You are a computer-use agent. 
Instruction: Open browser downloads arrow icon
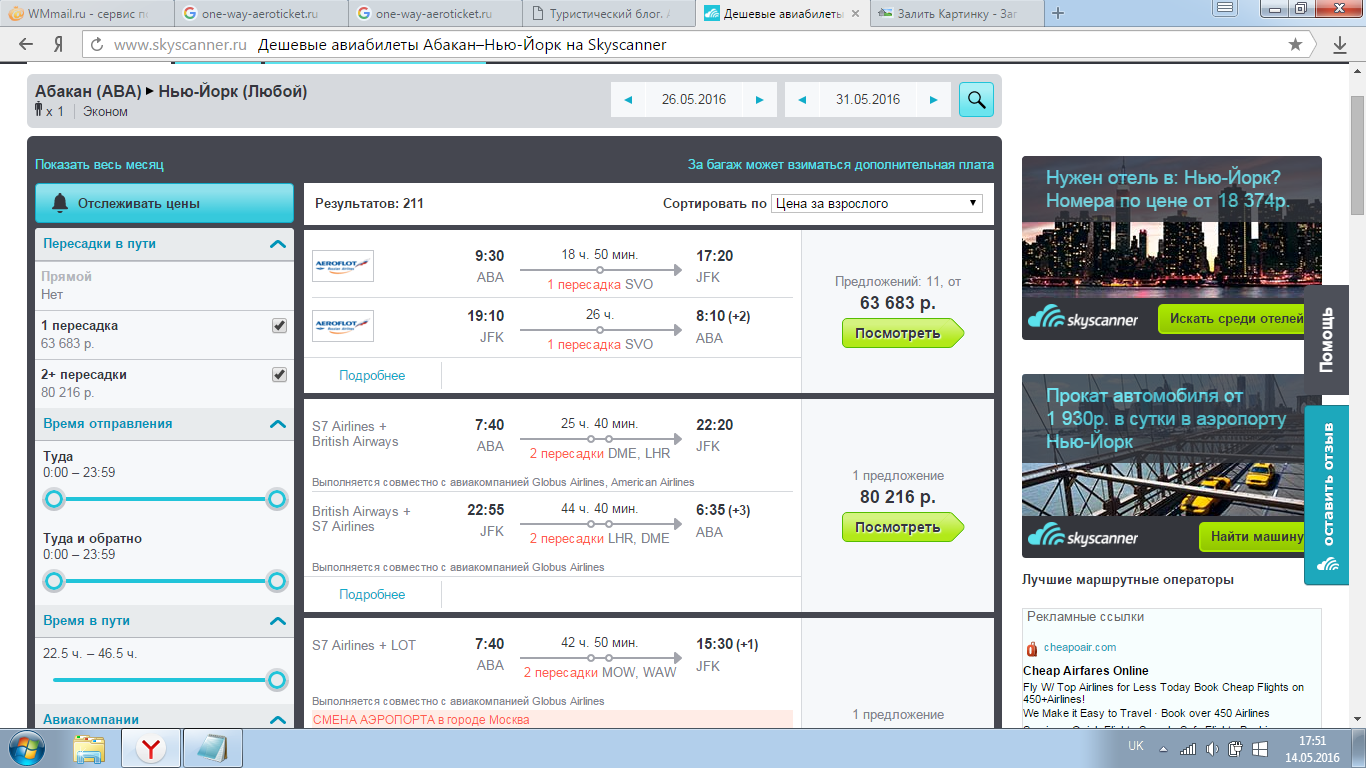point(1341,44)
